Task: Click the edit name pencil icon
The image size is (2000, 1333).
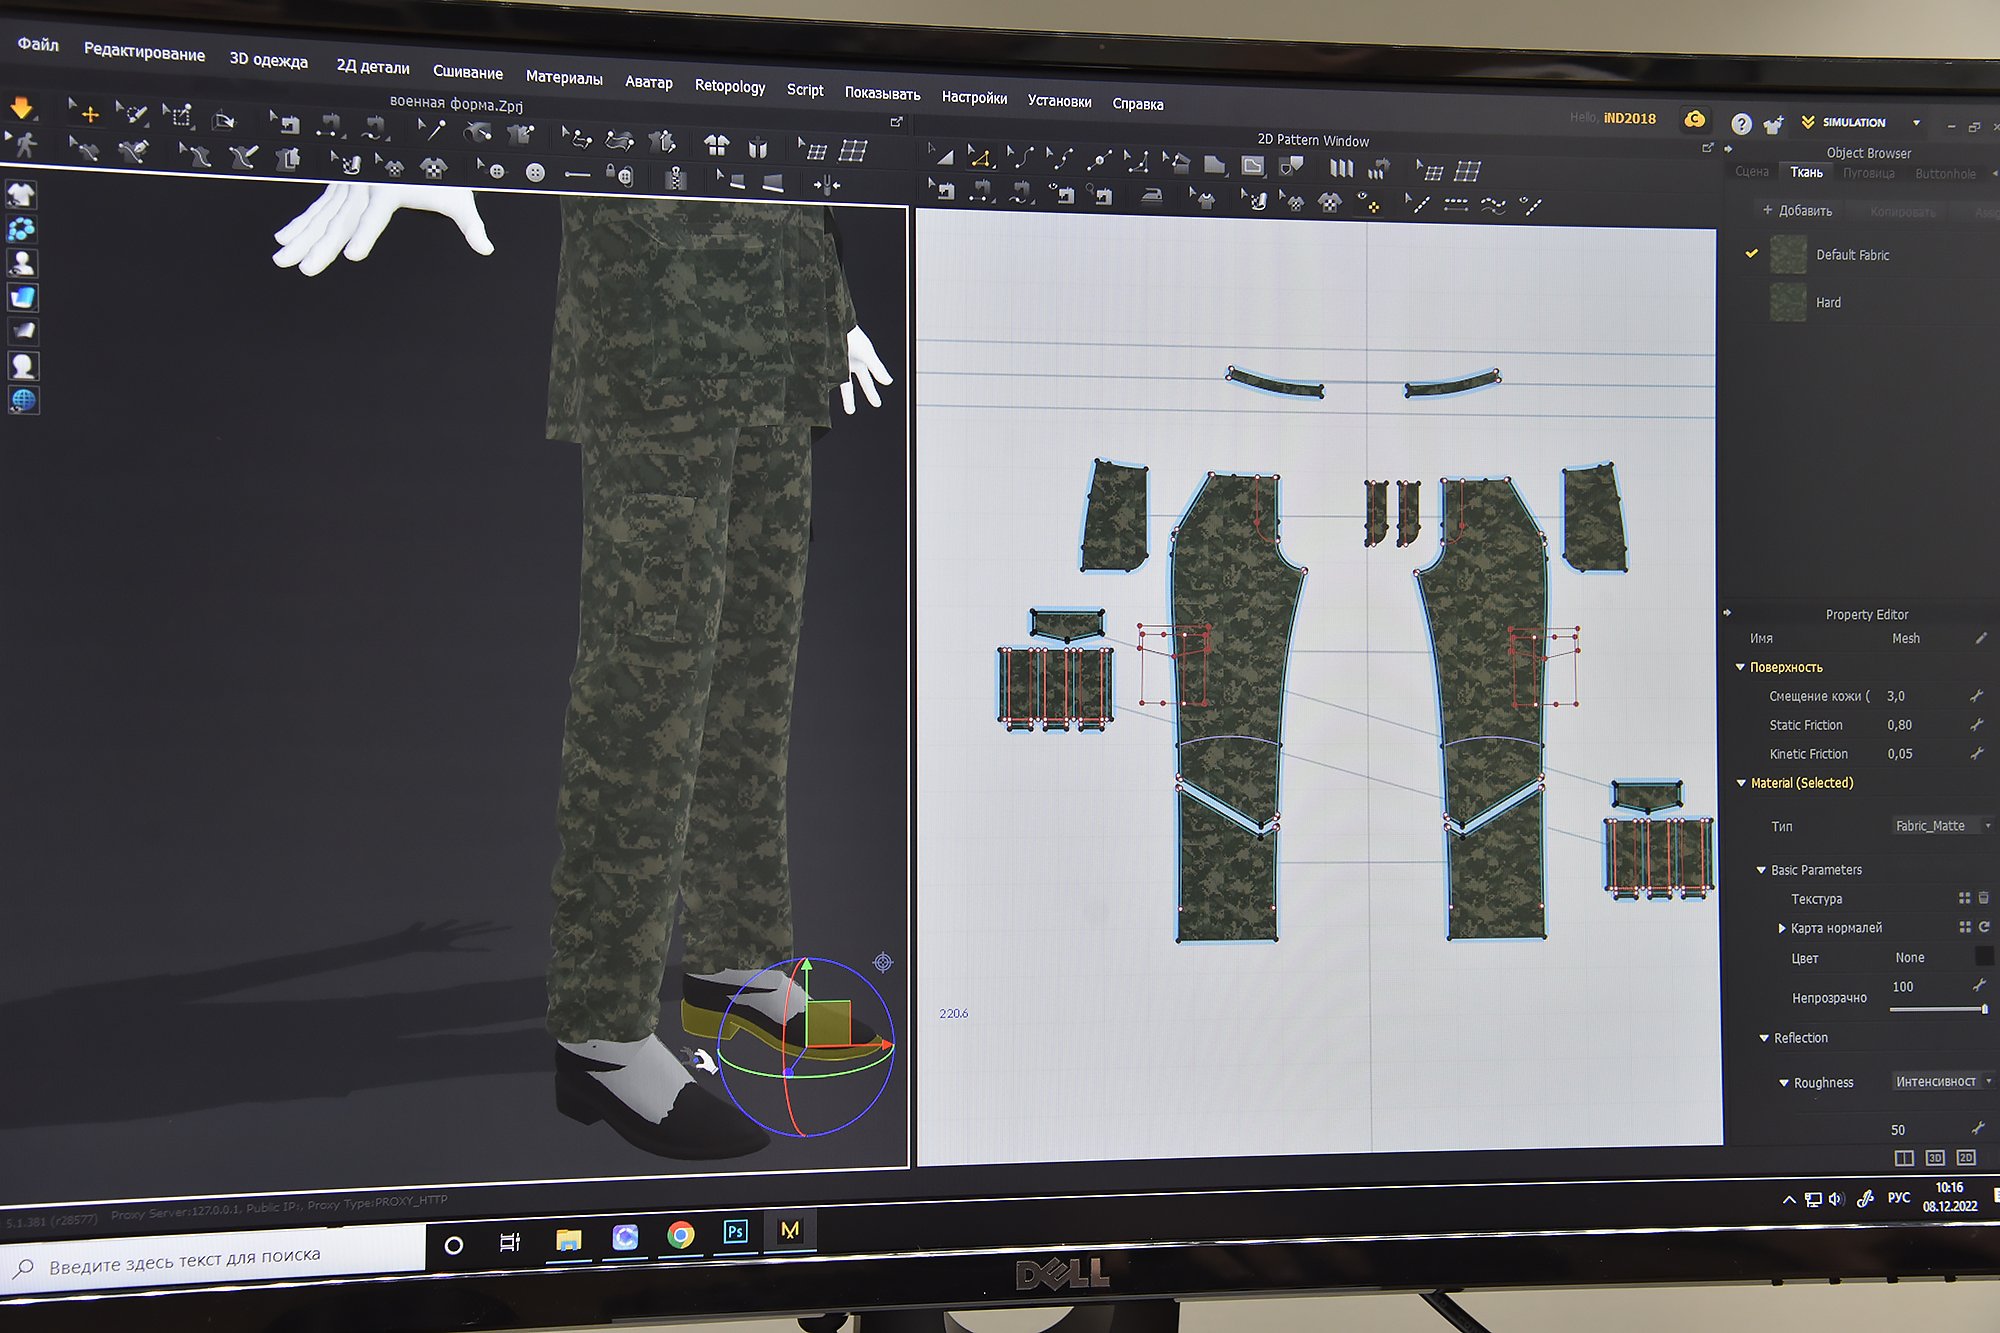Action: coord(1981,638)
